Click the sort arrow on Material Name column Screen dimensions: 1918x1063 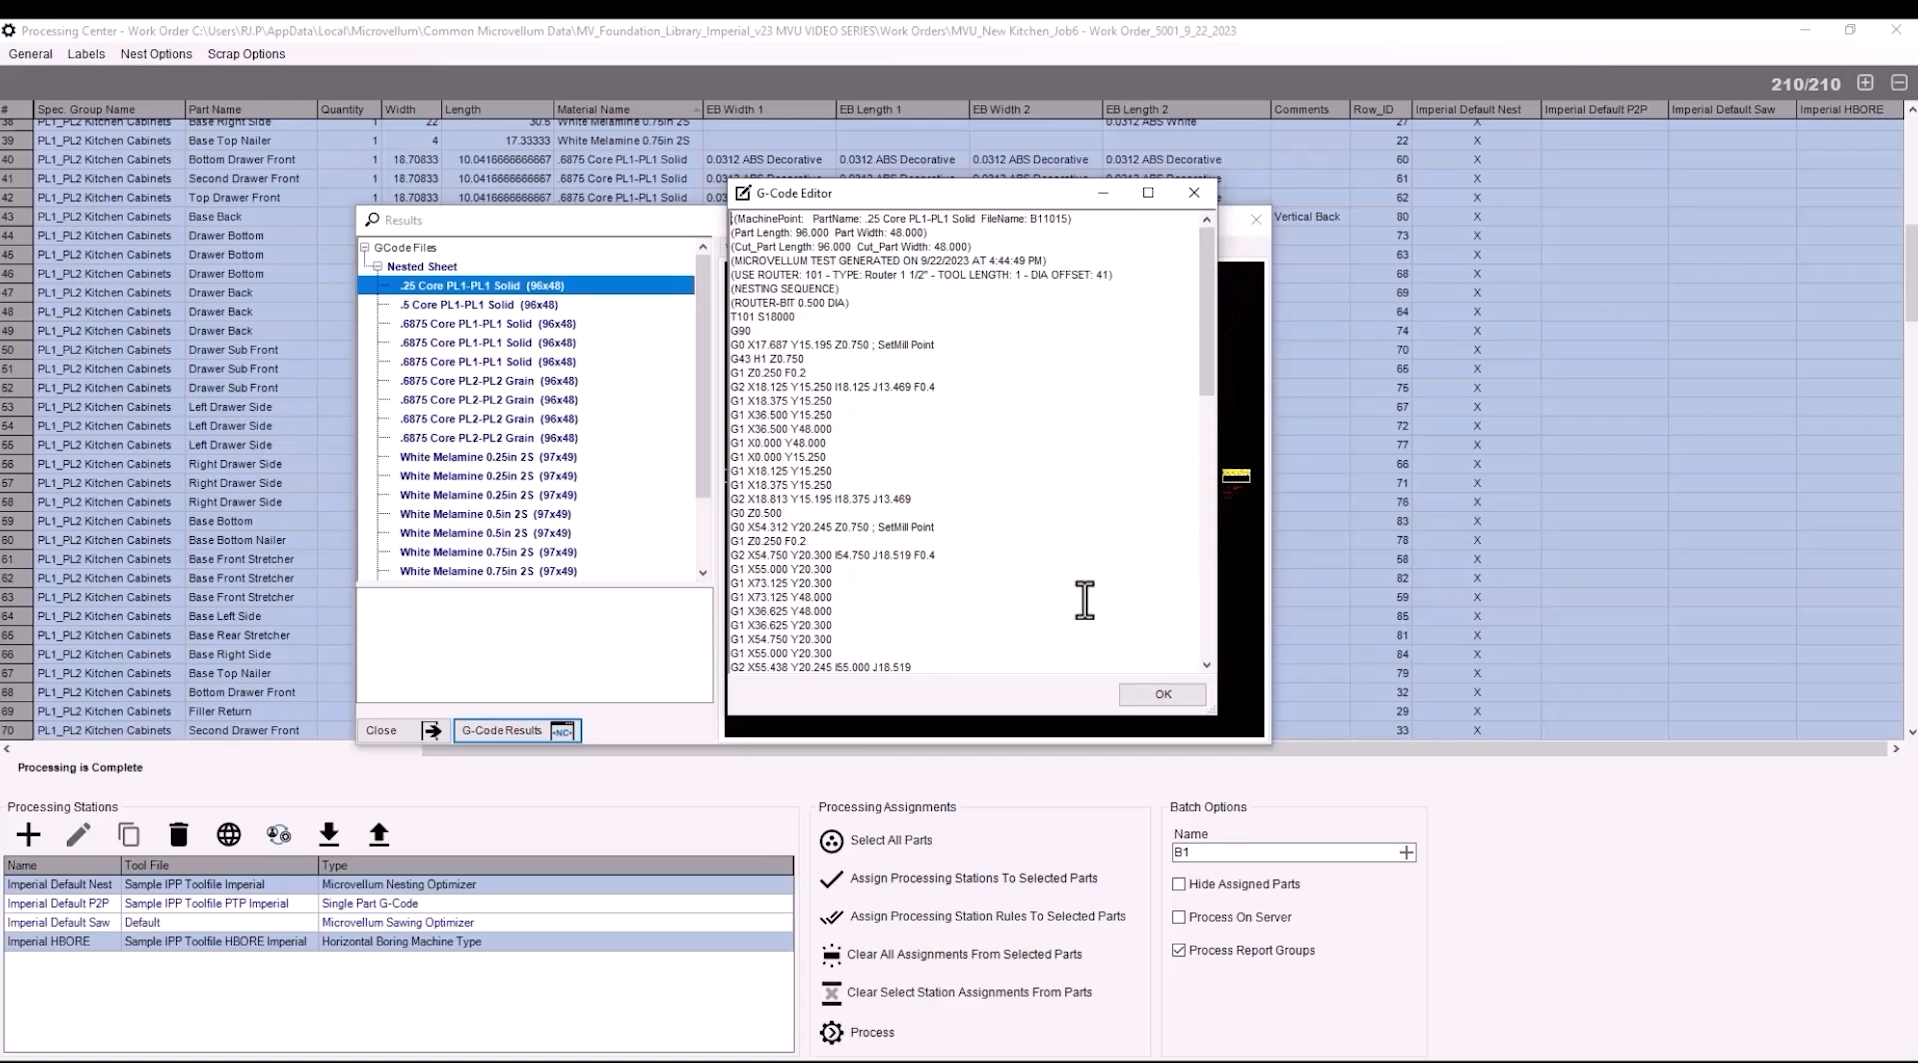696,110
